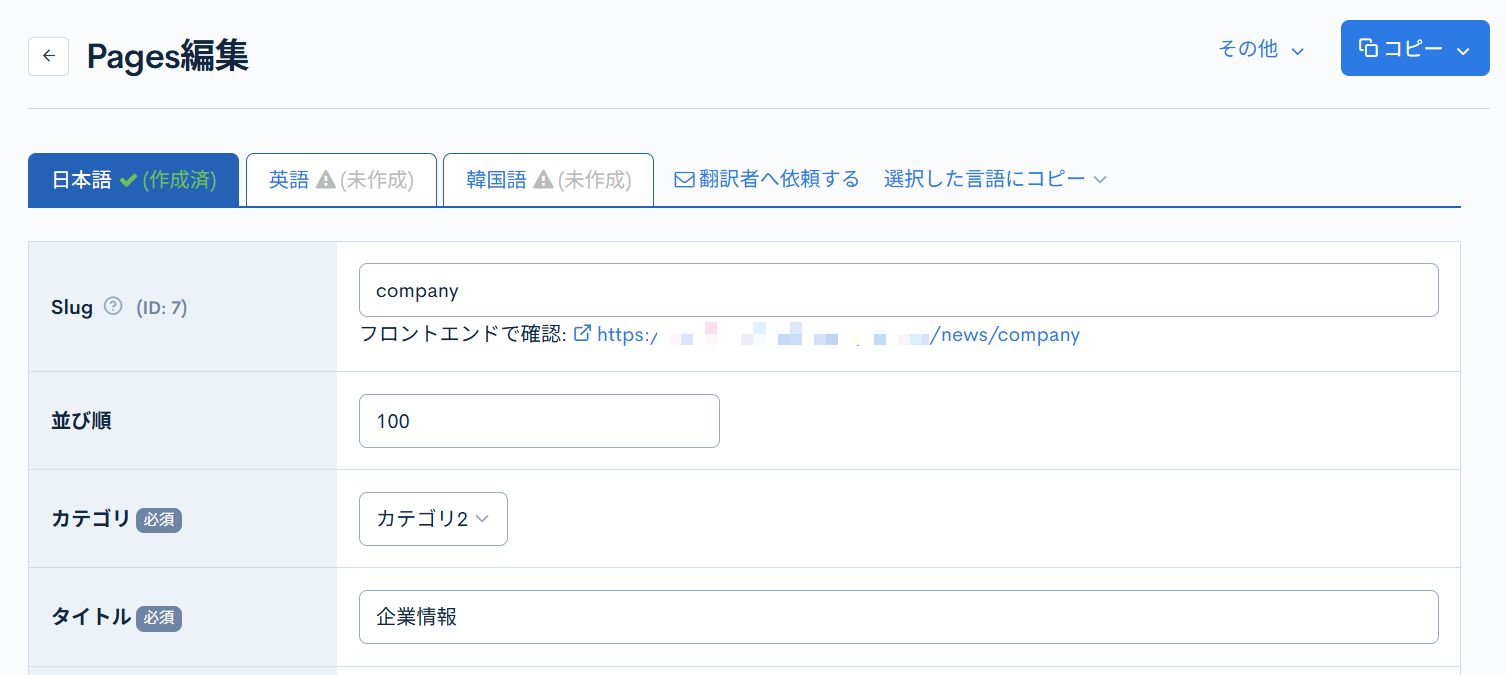Open the カテゴリ2 category dropdown
Image resolution: width=1507 pixels, height=675 pixels.
[433, 519]
